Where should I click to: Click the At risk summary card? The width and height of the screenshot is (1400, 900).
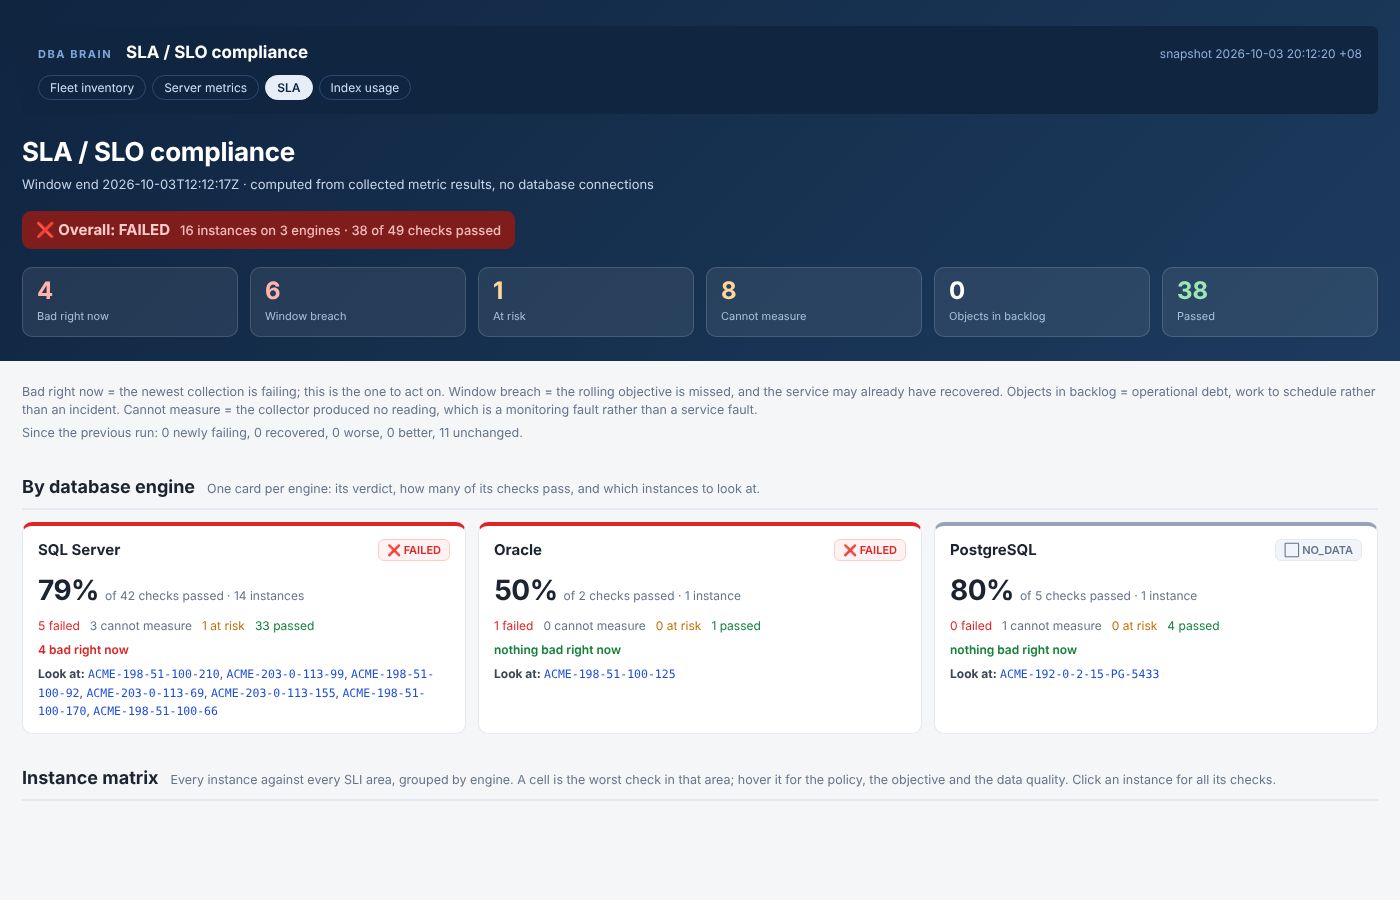coord(586,302)
